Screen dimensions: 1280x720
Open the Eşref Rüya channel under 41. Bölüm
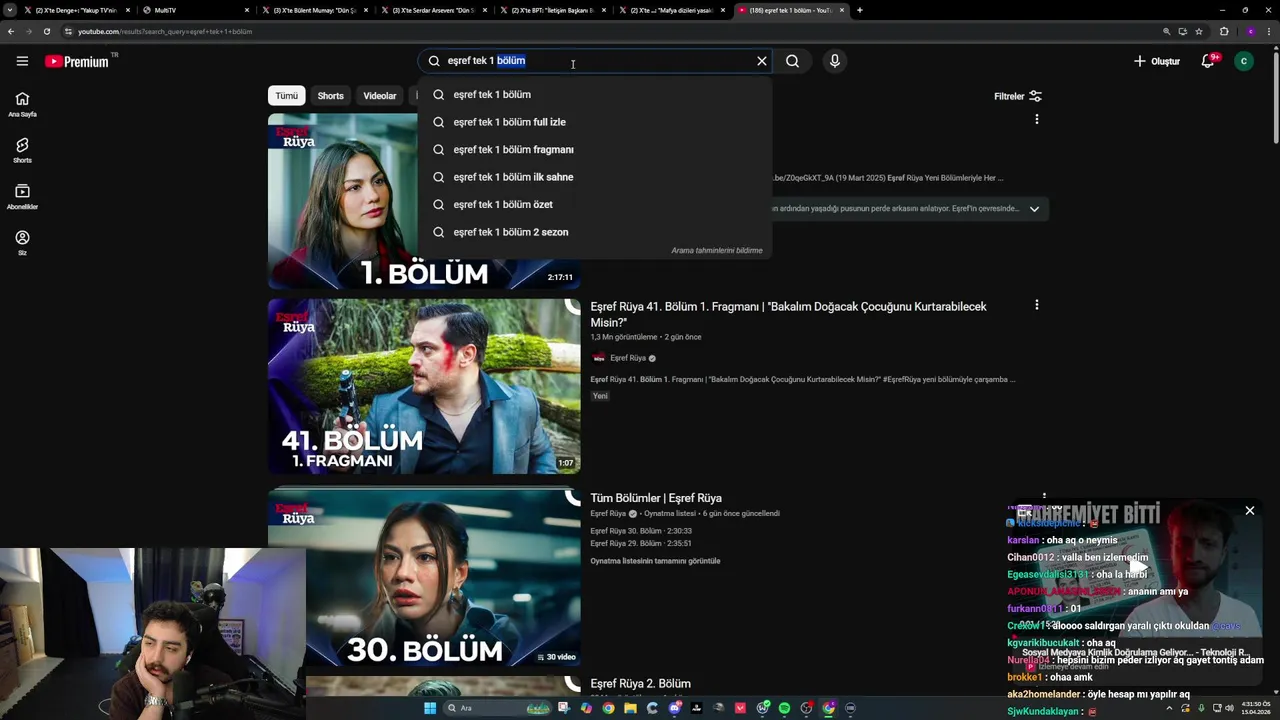(x=628, y=358)
